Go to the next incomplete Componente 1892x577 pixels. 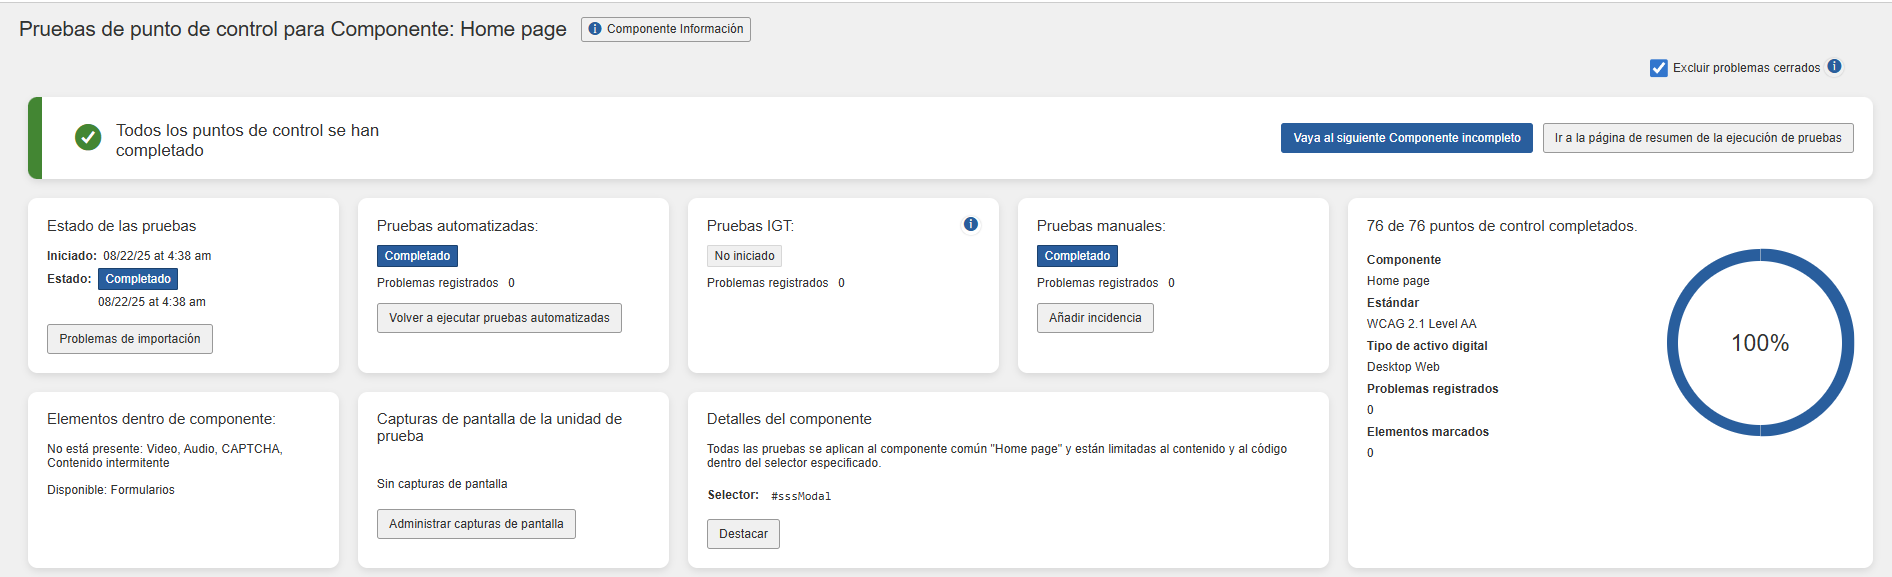click(x=1406, y=138)
